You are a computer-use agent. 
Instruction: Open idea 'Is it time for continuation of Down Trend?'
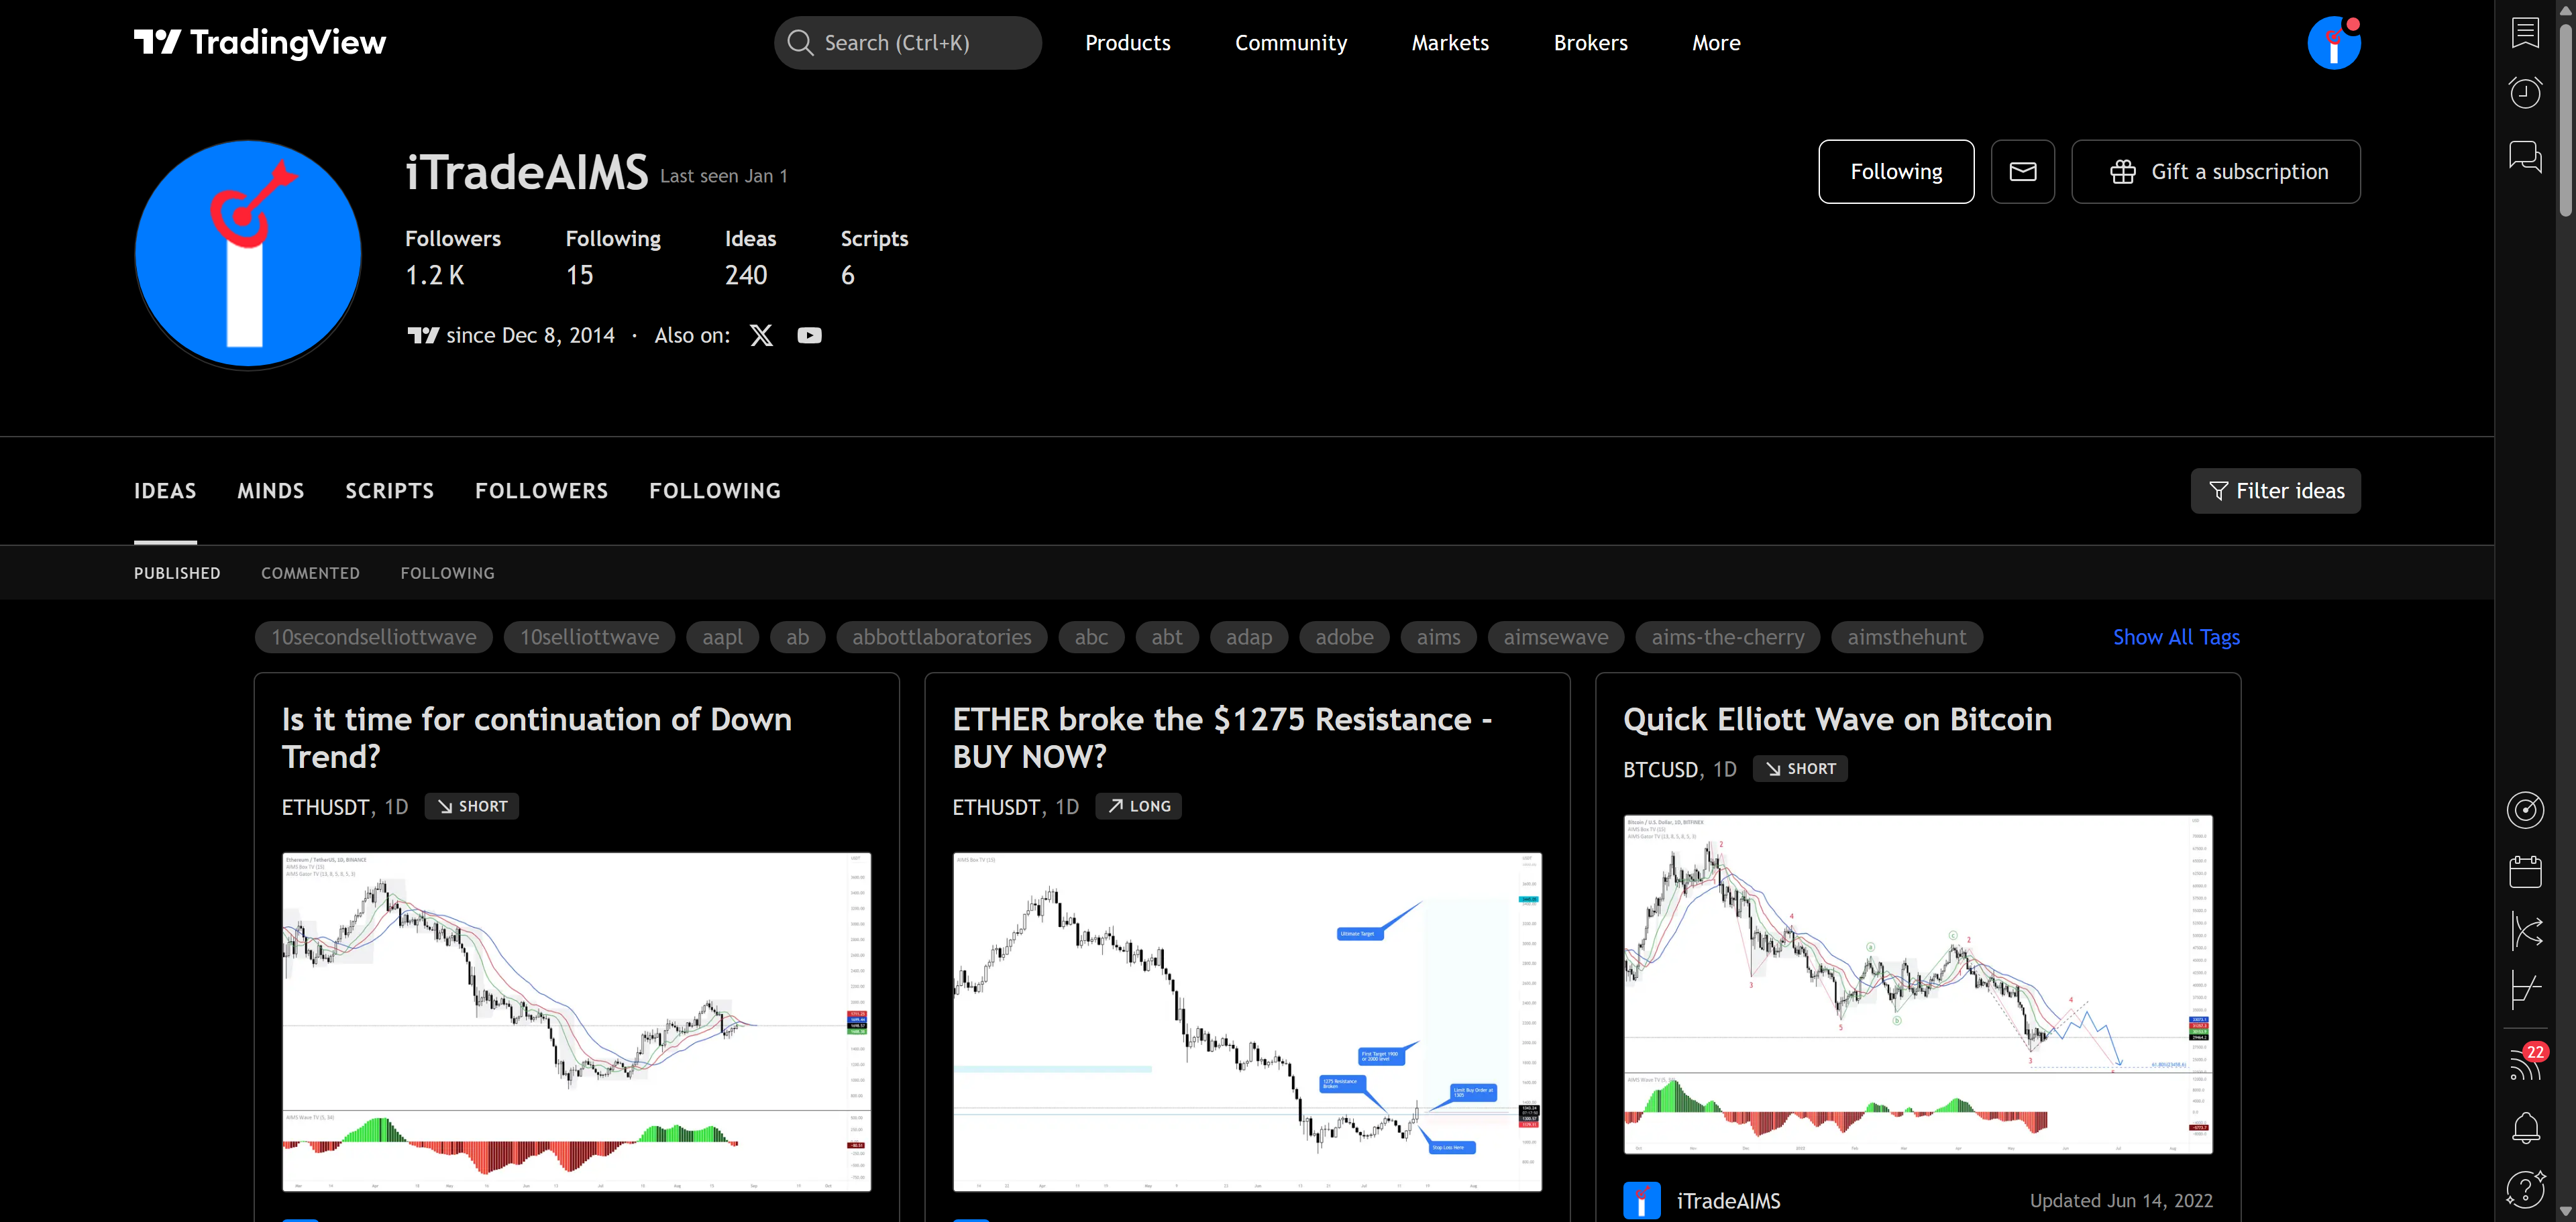(536, 737)
